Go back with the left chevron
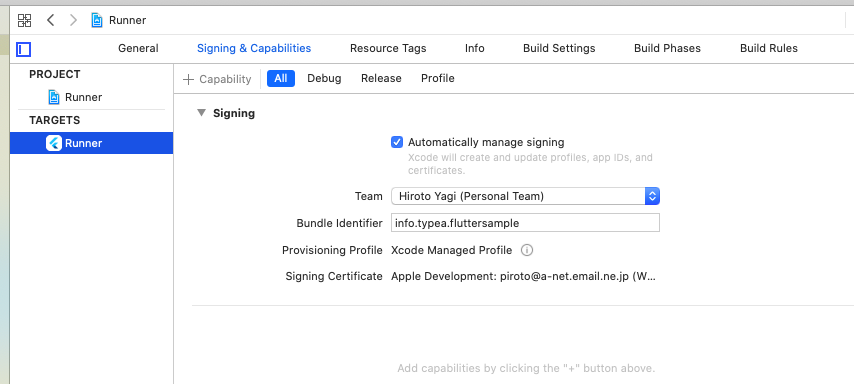This screenshot has width=854, height=384. click(51, 21)
